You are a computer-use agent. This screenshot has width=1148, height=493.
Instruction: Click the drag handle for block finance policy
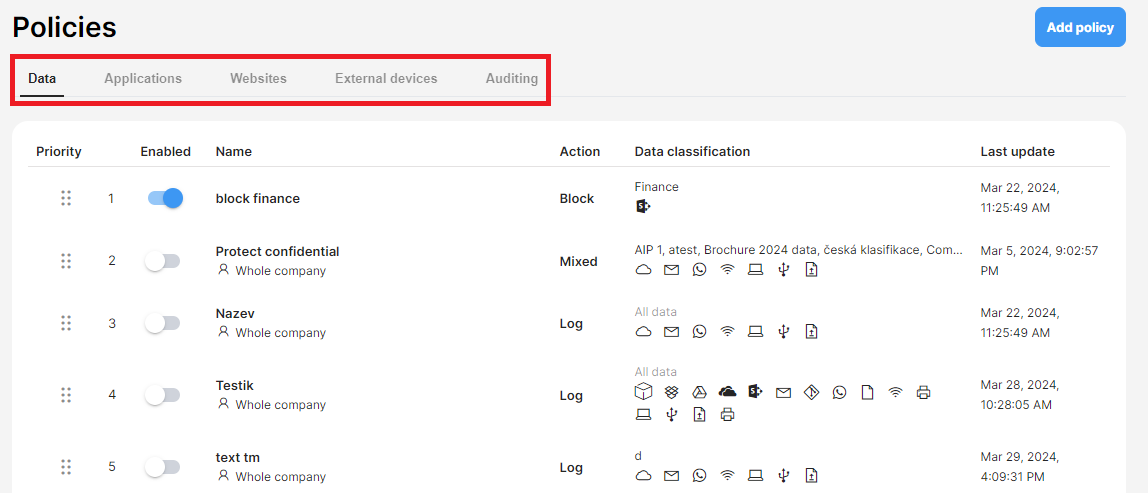tap(66, 199)
